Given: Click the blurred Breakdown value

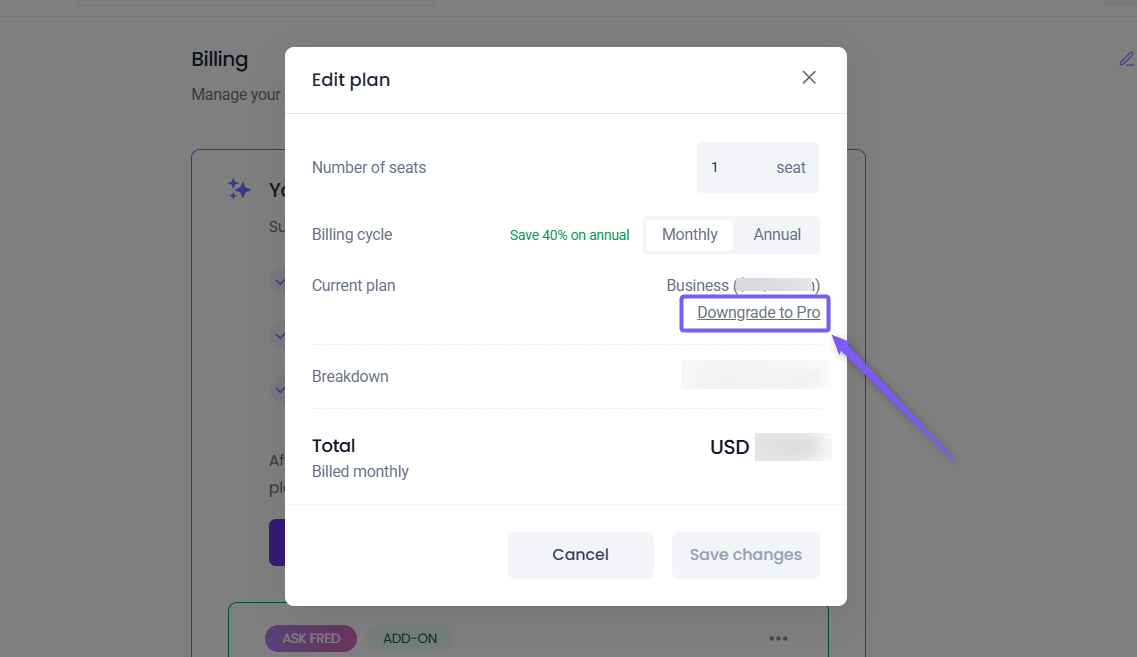Looking at the screenshot, I should [x=755, y=375].
